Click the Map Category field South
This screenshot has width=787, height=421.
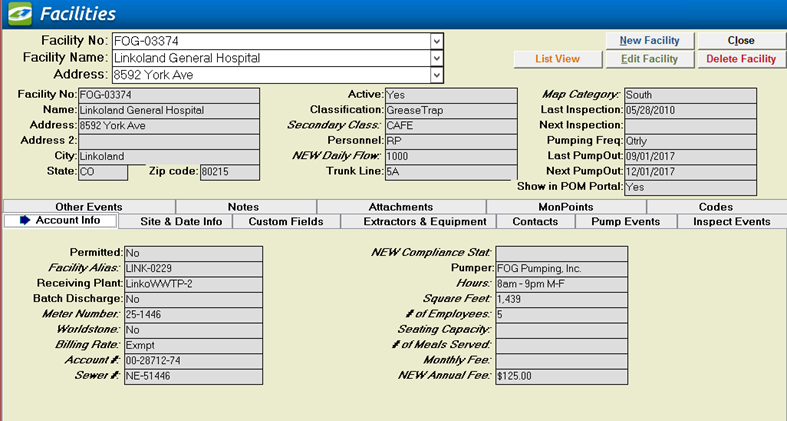691,95
